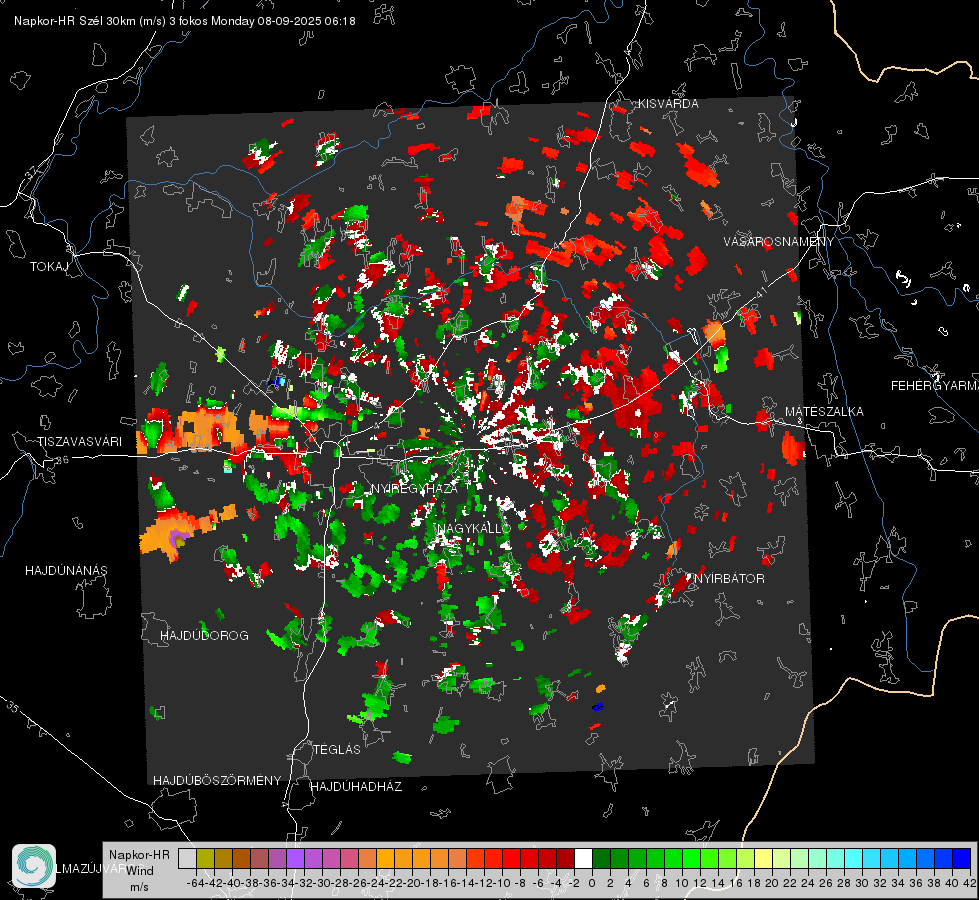Click the legend value label 20
This screenshot has height=900, width=979.
click(772, 883)
